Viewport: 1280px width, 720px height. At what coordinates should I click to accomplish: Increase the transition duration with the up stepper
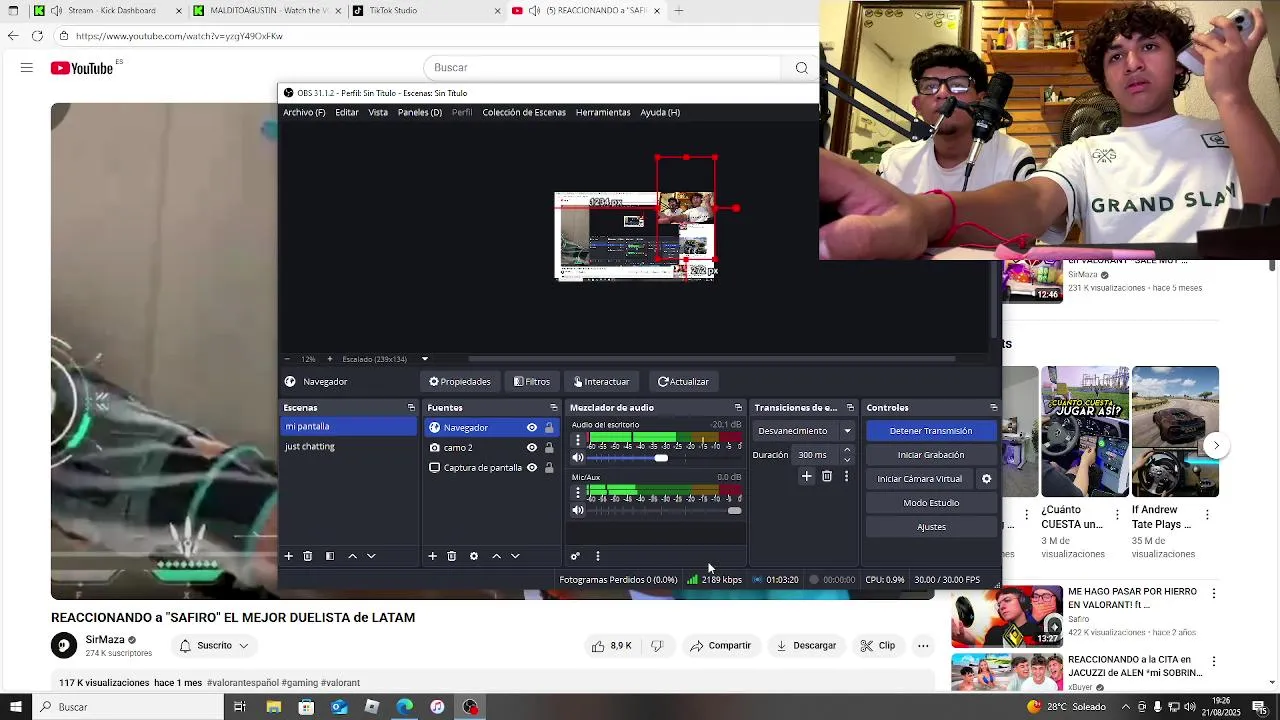[847, 450]
